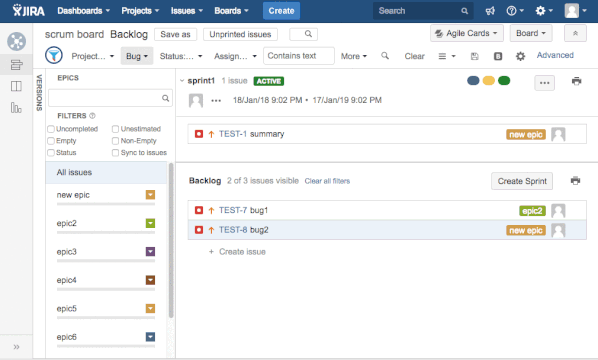The height and width of the screenshot is (360, 598).
Task: Open the Issues menu
Action: (x=186, y=11)
